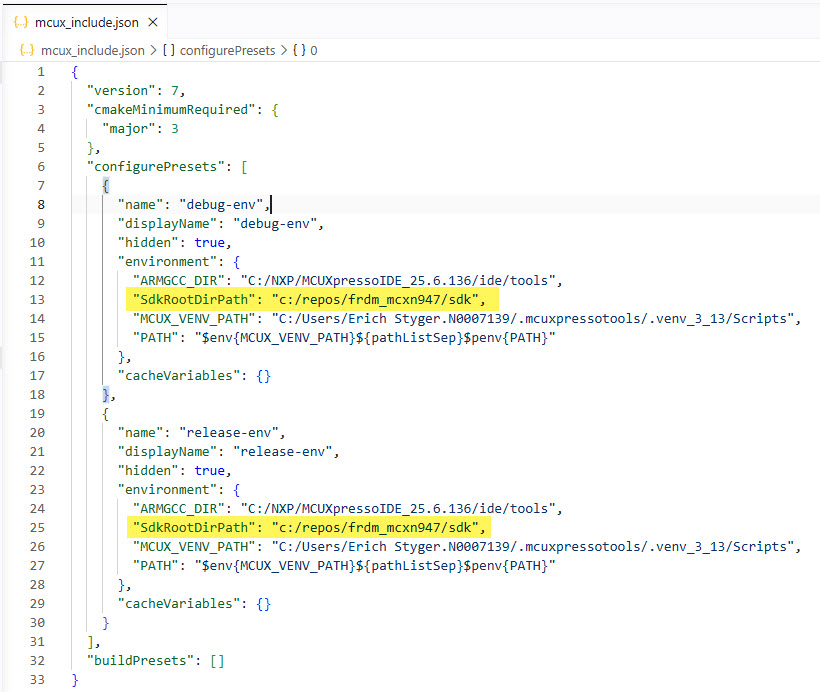The image size is (820, 692).
Task: Close the mcux_include.json tab
Action: (151, 21)
